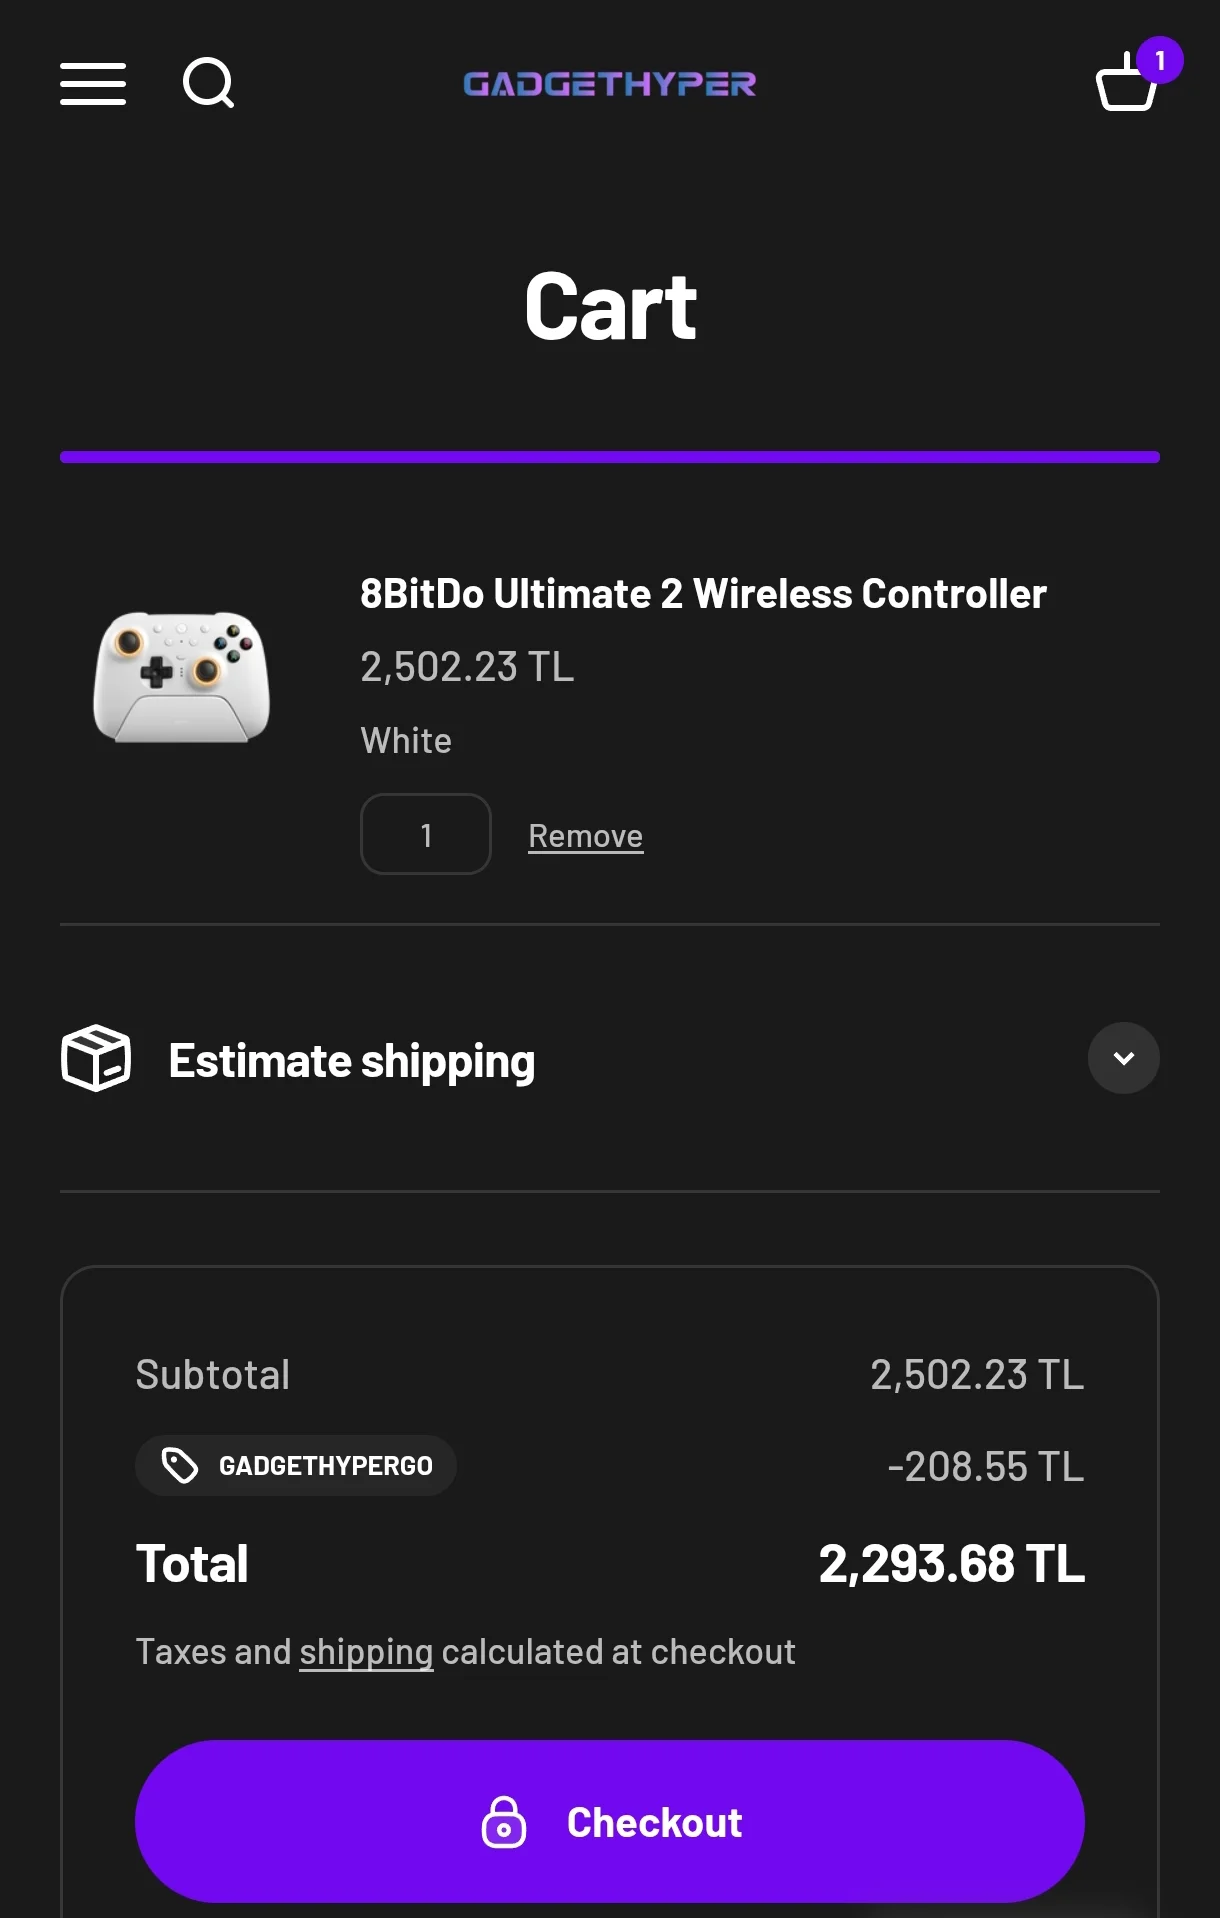Expand the Estimate shipping chevron
The width and height of the screenshot is (1220, 1918).
pos(1123,1058)
